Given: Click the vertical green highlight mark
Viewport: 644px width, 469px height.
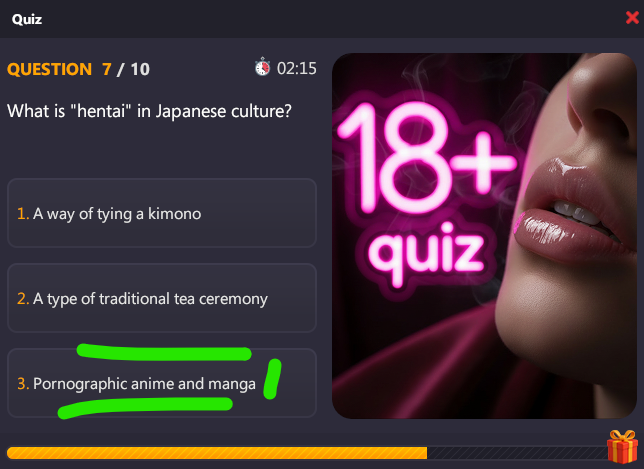Looking at the screenshot, I should (x=272, y=379).
